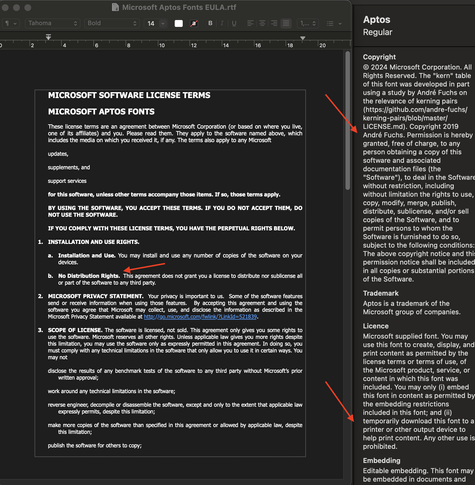Click the 'supplements, and' line

[x=69, y=167]
